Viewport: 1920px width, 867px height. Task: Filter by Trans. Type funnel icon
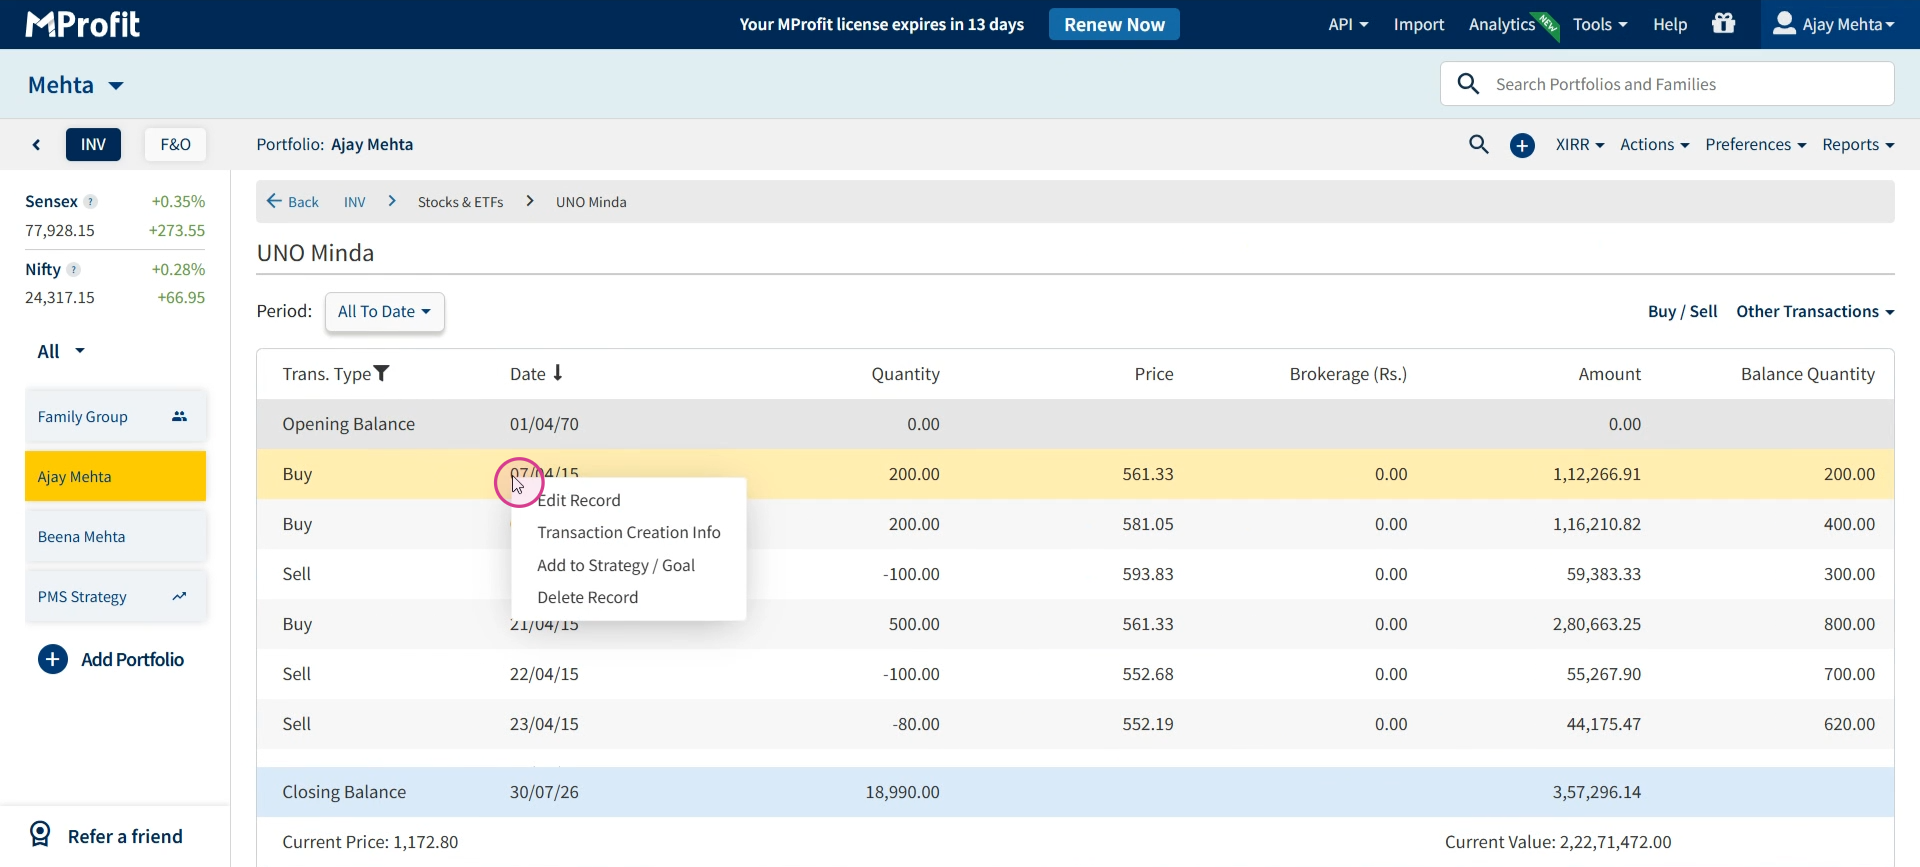pos(382,374)
